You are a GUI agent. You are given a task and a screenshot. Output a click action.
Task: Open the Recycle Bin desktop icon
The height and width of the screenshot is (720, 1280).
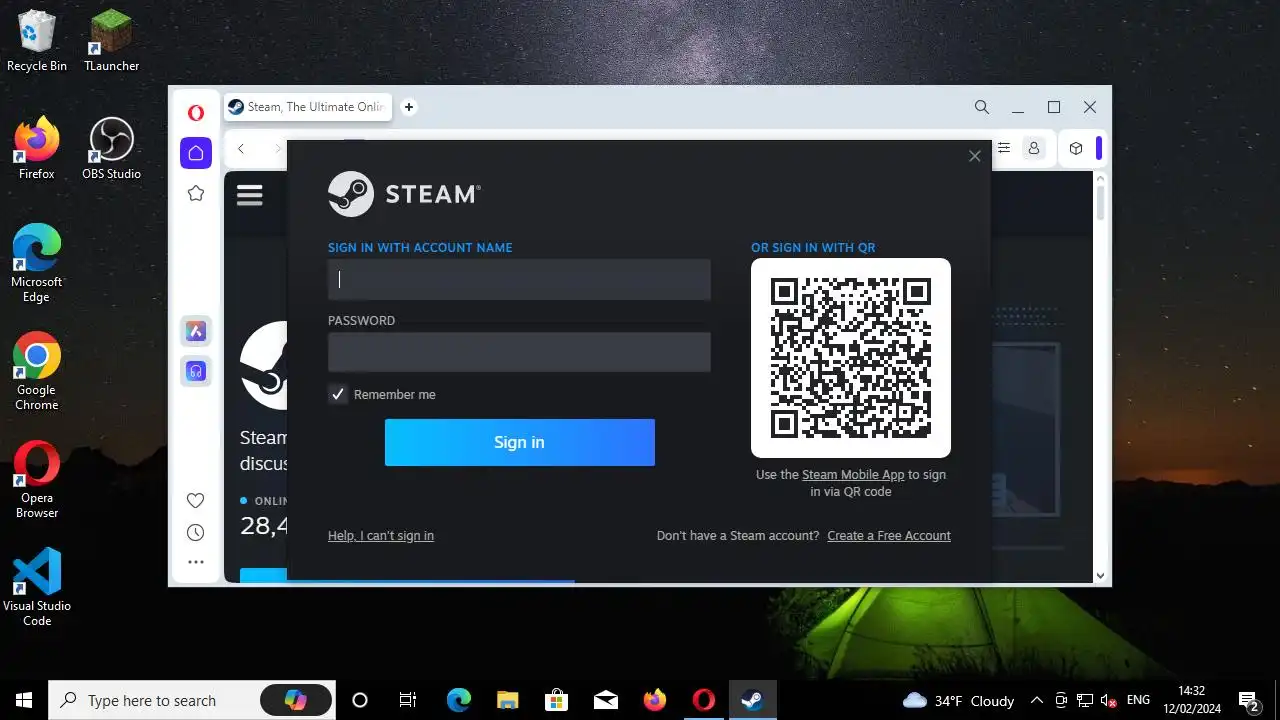coord(37,41)
